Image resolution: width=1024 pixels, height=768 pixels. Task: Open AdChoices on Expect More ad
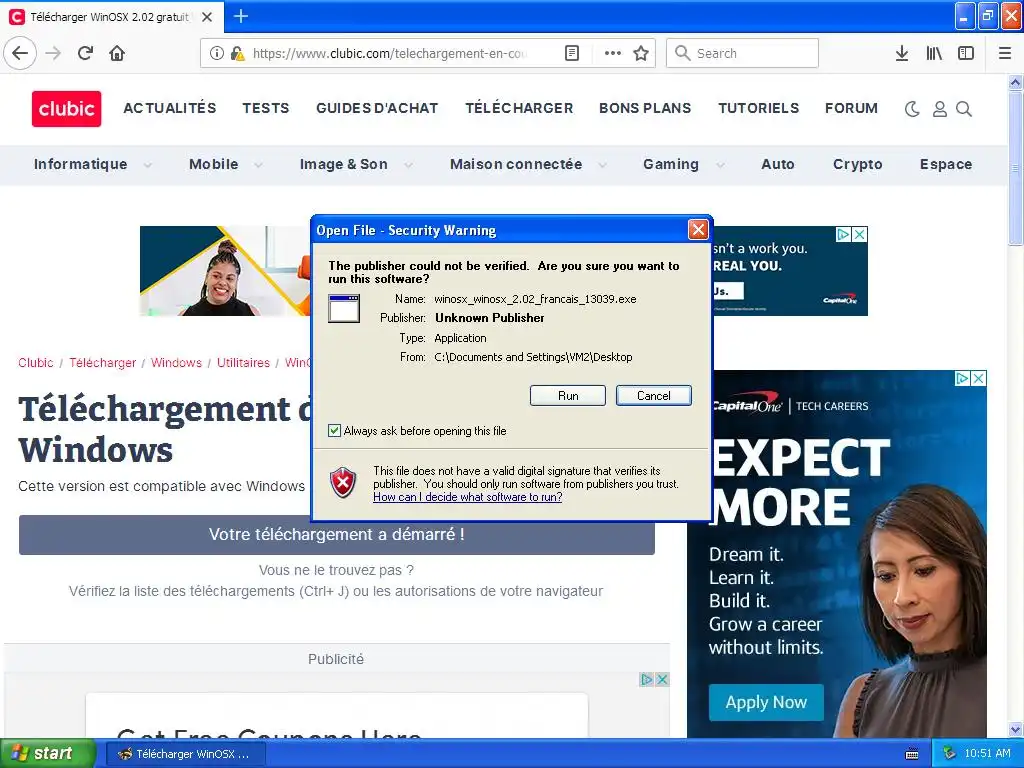pyautogui.click(x=962, y=378)
